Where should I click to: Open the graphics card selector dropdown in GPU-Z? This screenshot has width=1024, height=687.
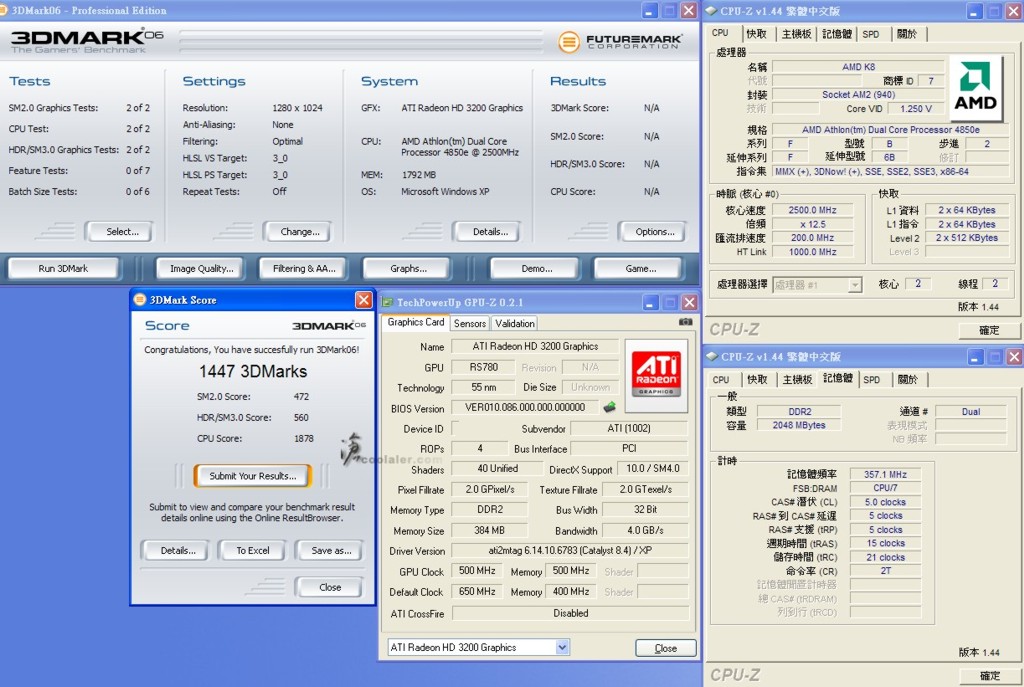[562, 647]
